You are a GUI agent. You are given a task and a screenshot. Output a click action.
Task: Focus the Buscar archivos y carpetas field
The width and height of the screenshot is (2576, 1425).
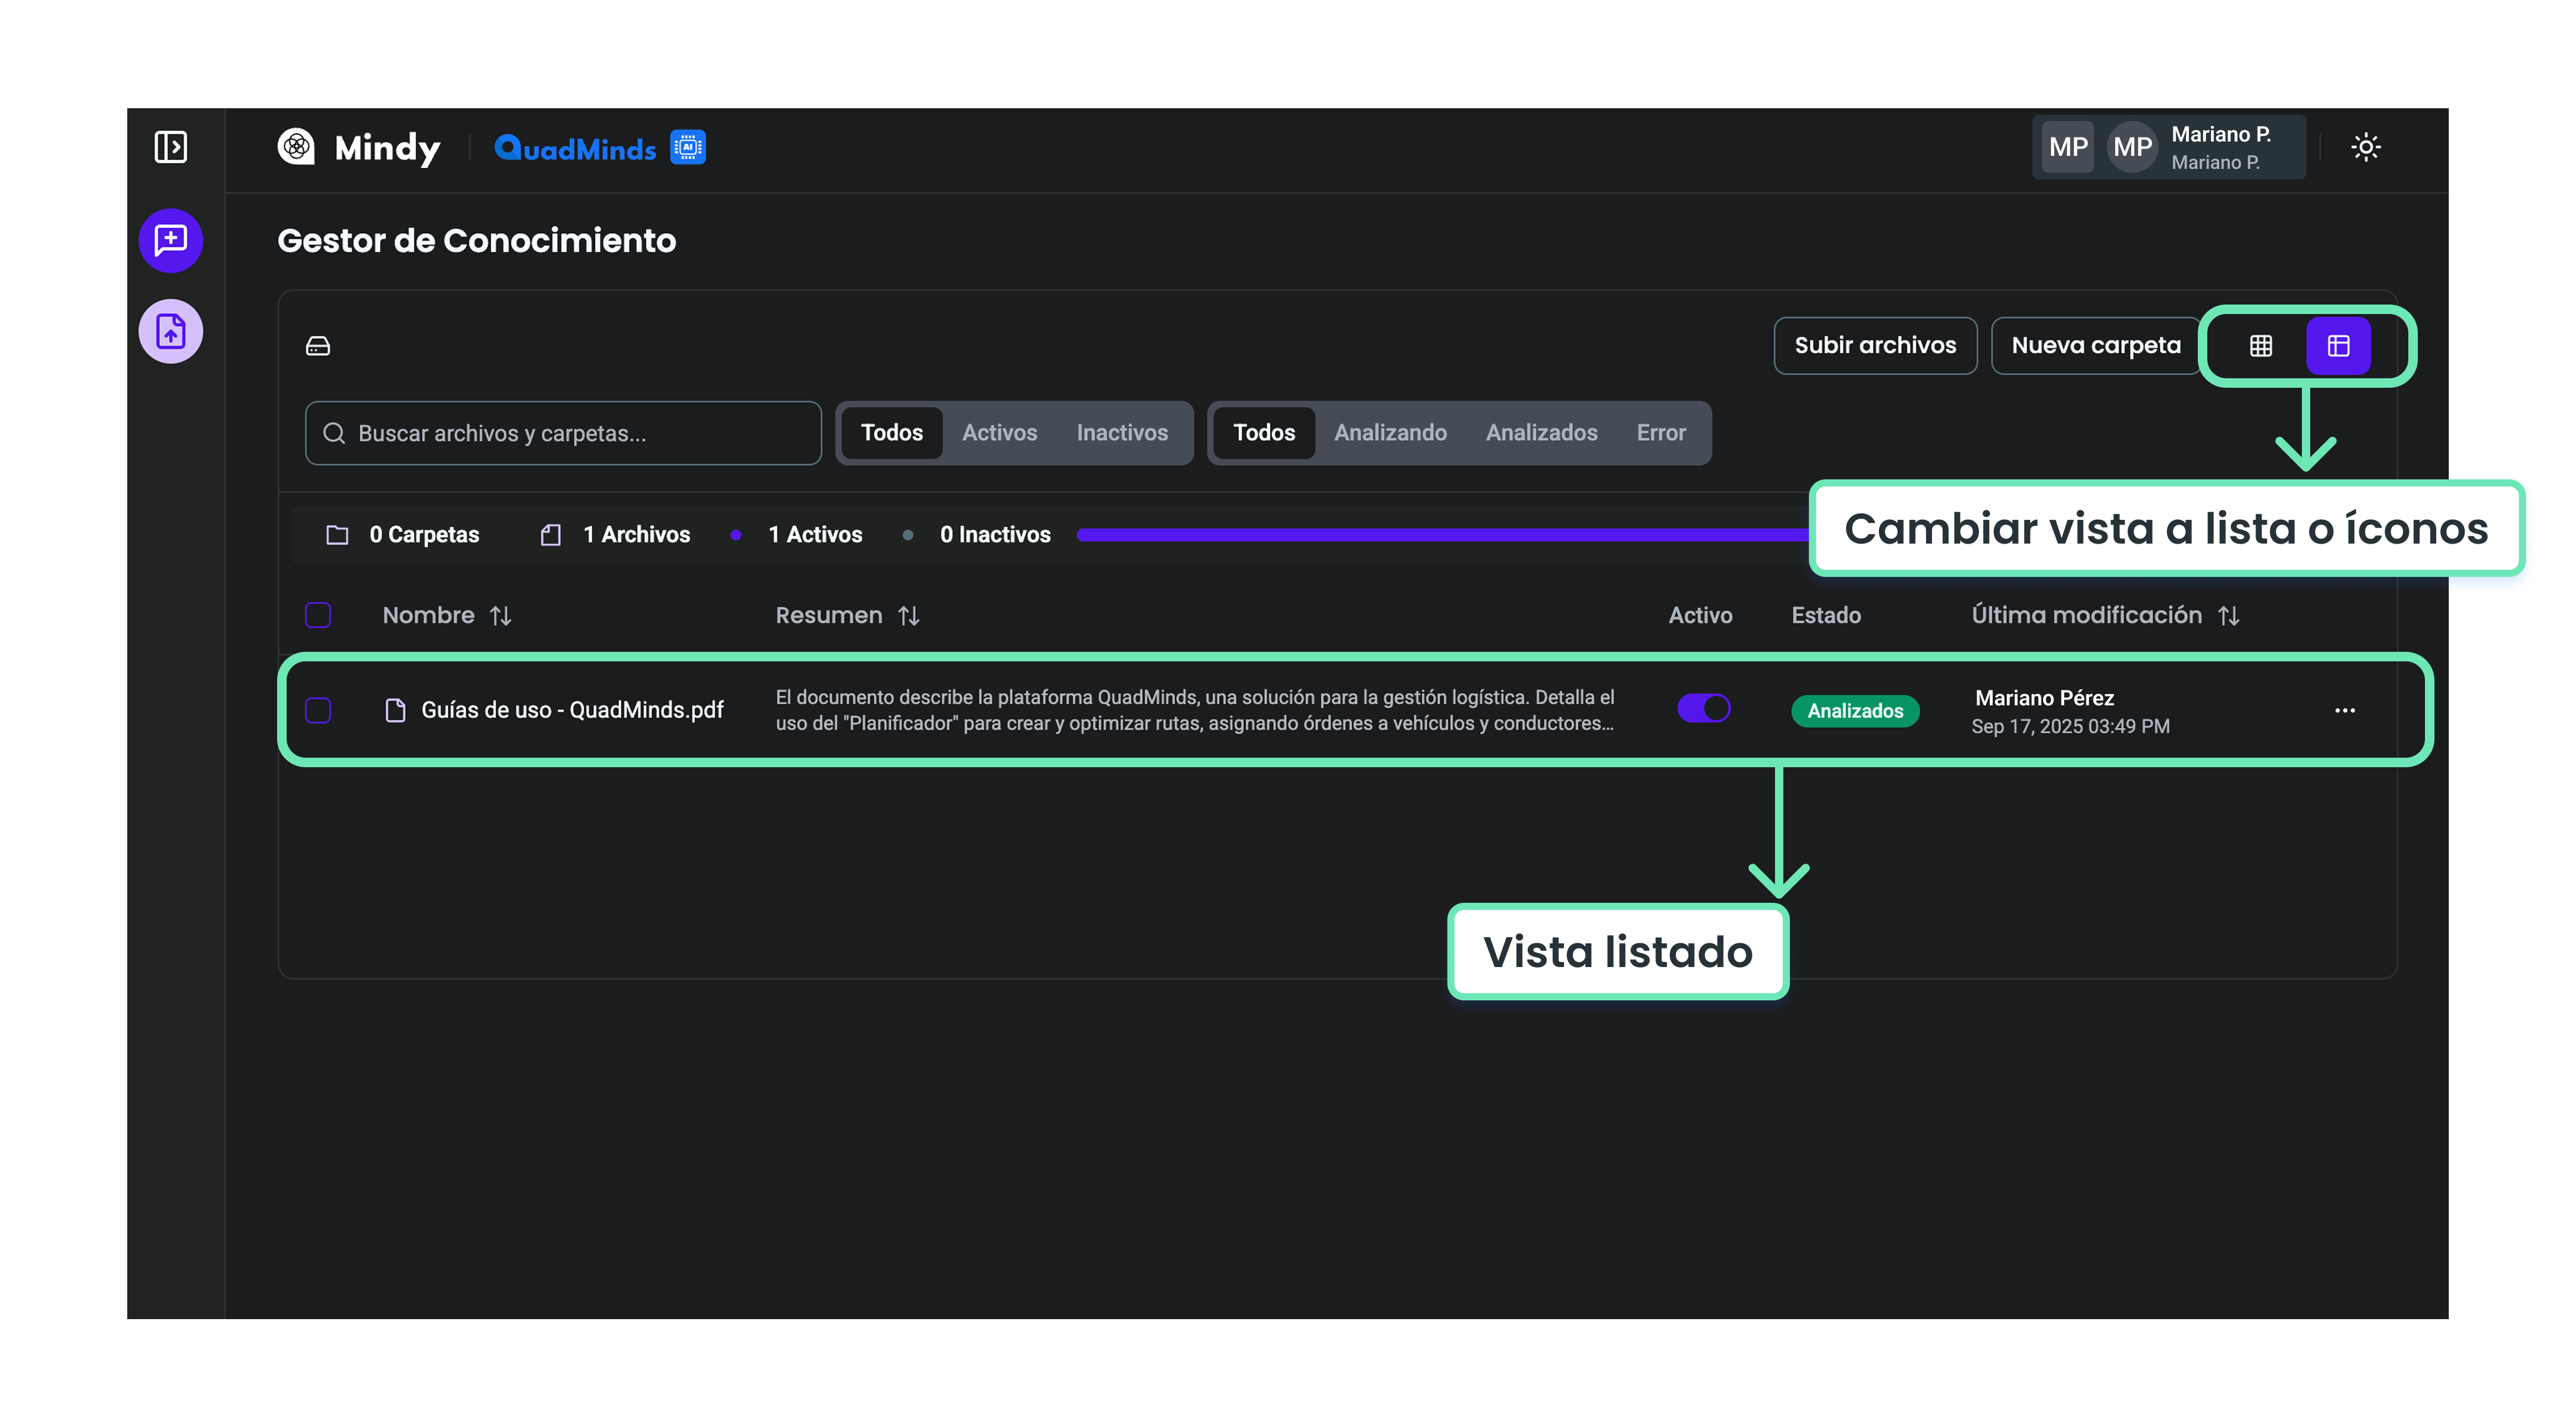click(x=563, y=433)
